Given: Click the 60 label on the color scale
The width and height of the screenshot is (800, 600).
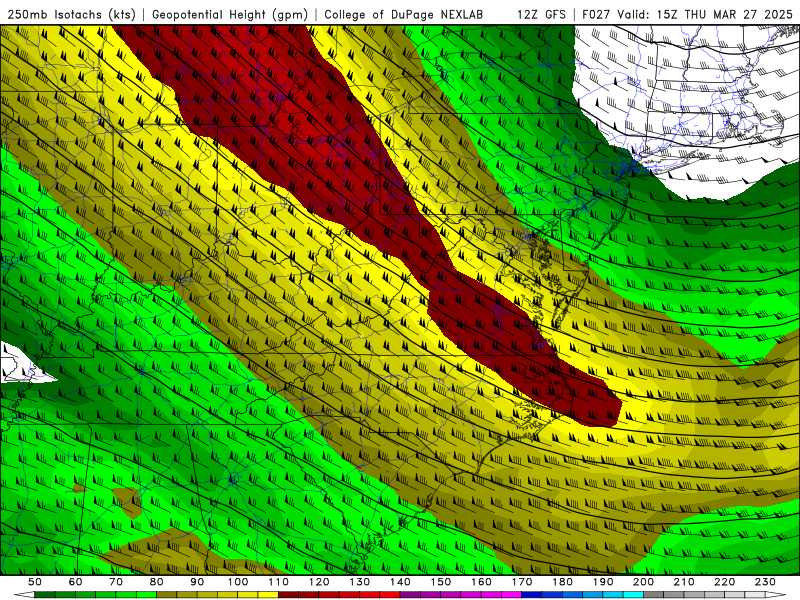Looking at the screenshot, I should 75,582.
